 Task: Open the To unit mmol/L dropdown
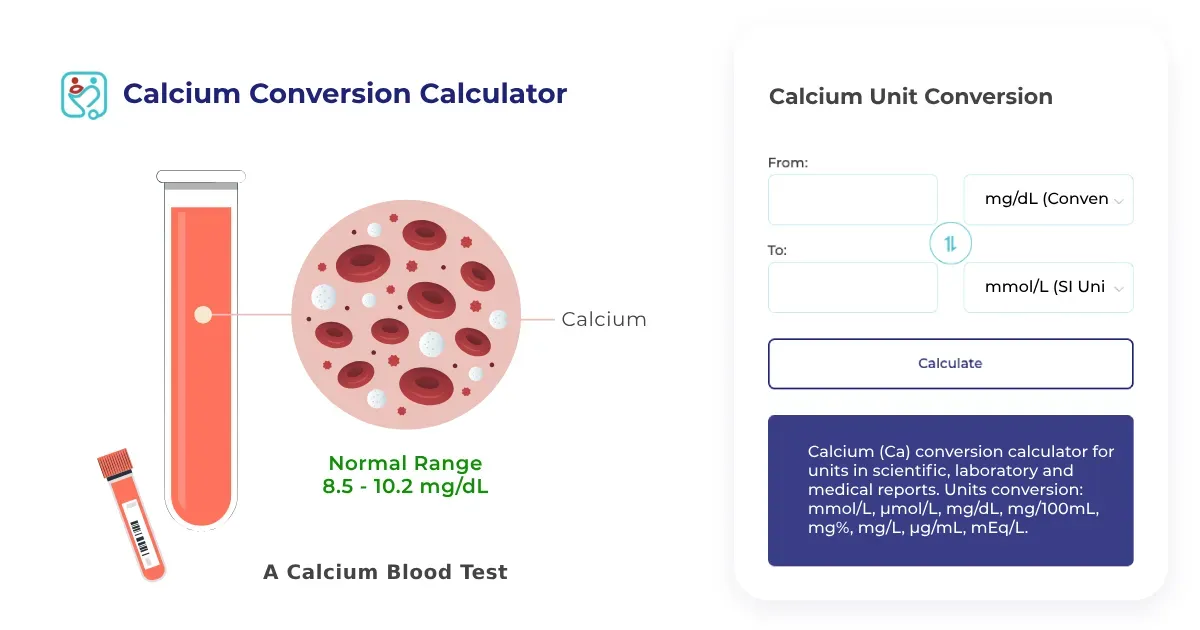pos(1046,287)
